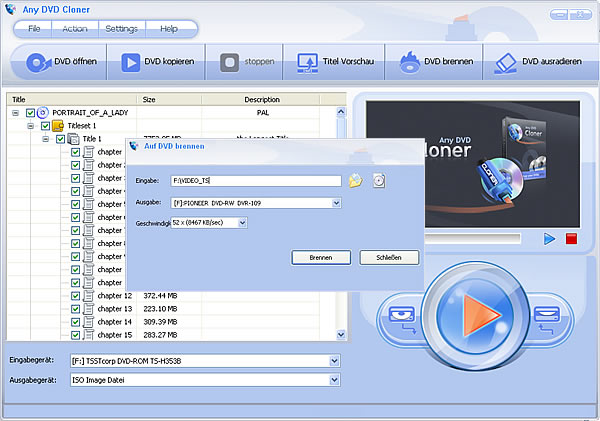The width and height of the screenshot is (600, 421).
Task: Click the chapter 15 scroll icon
Action: [88, 335]
